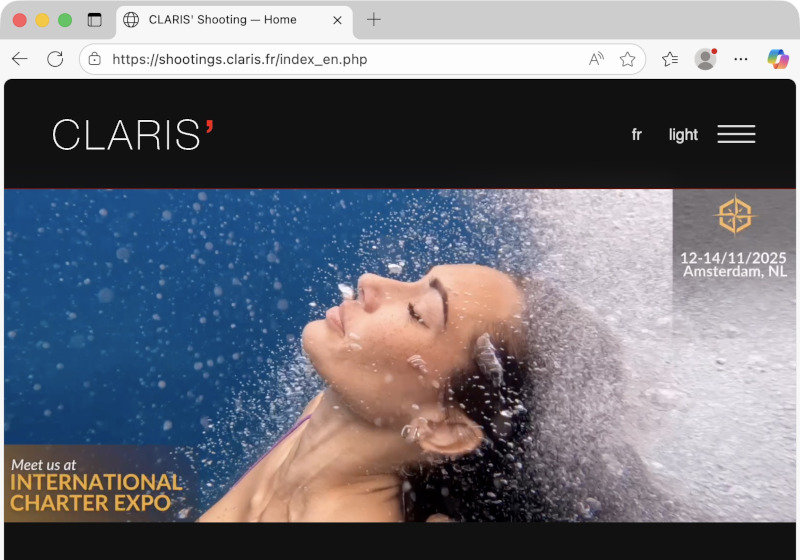Click the CLARIS' logo
Viewport: 800px width, 560px height.
click(133, 135)
